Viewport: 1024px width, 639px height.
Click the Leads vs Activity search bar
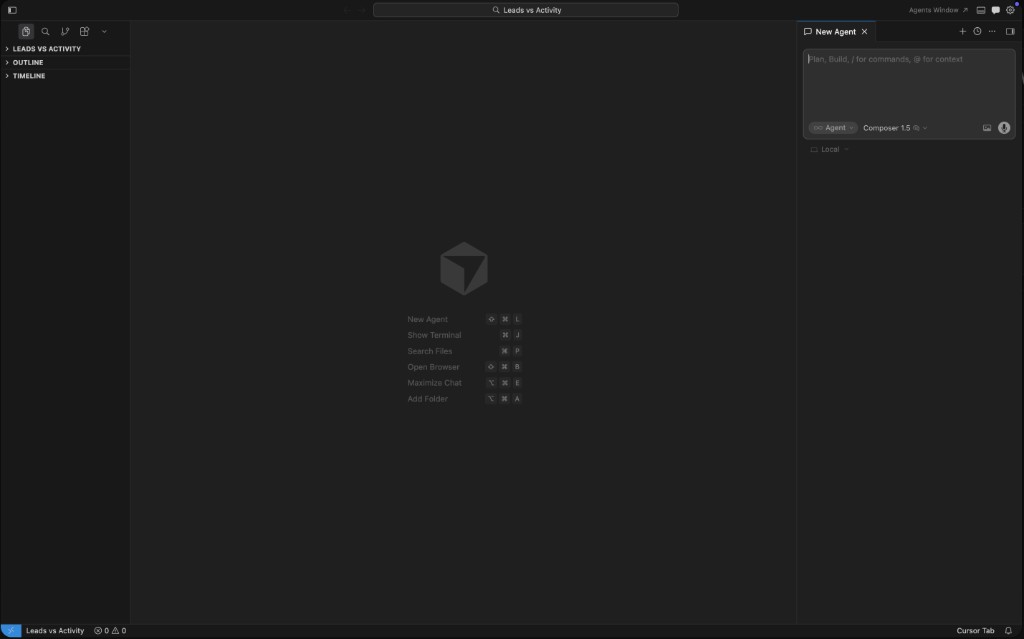coord(525,9)
